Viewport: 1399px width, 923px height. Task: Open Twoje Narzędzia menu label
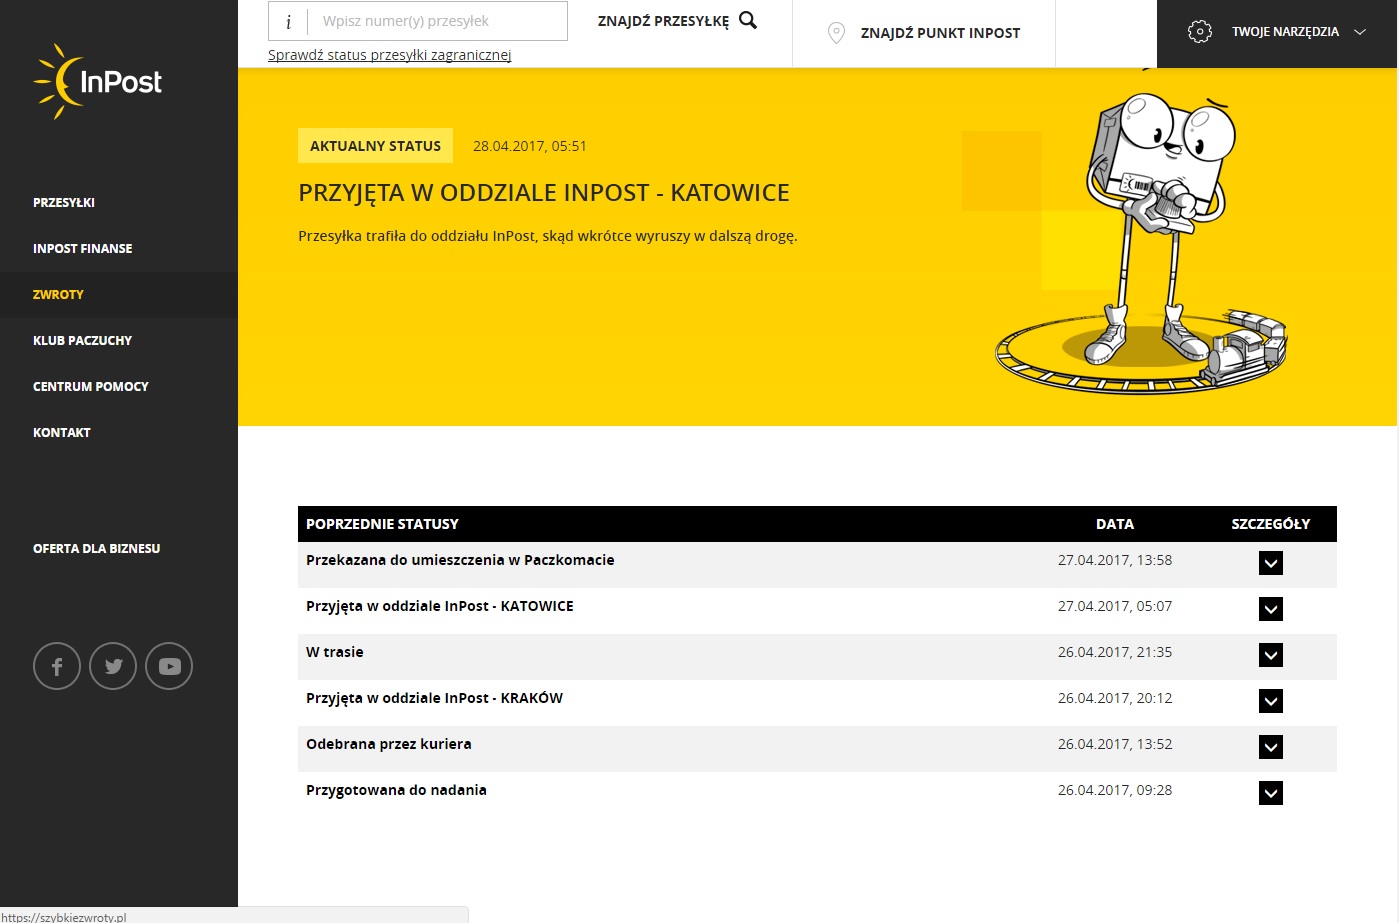coord(1285,32)
